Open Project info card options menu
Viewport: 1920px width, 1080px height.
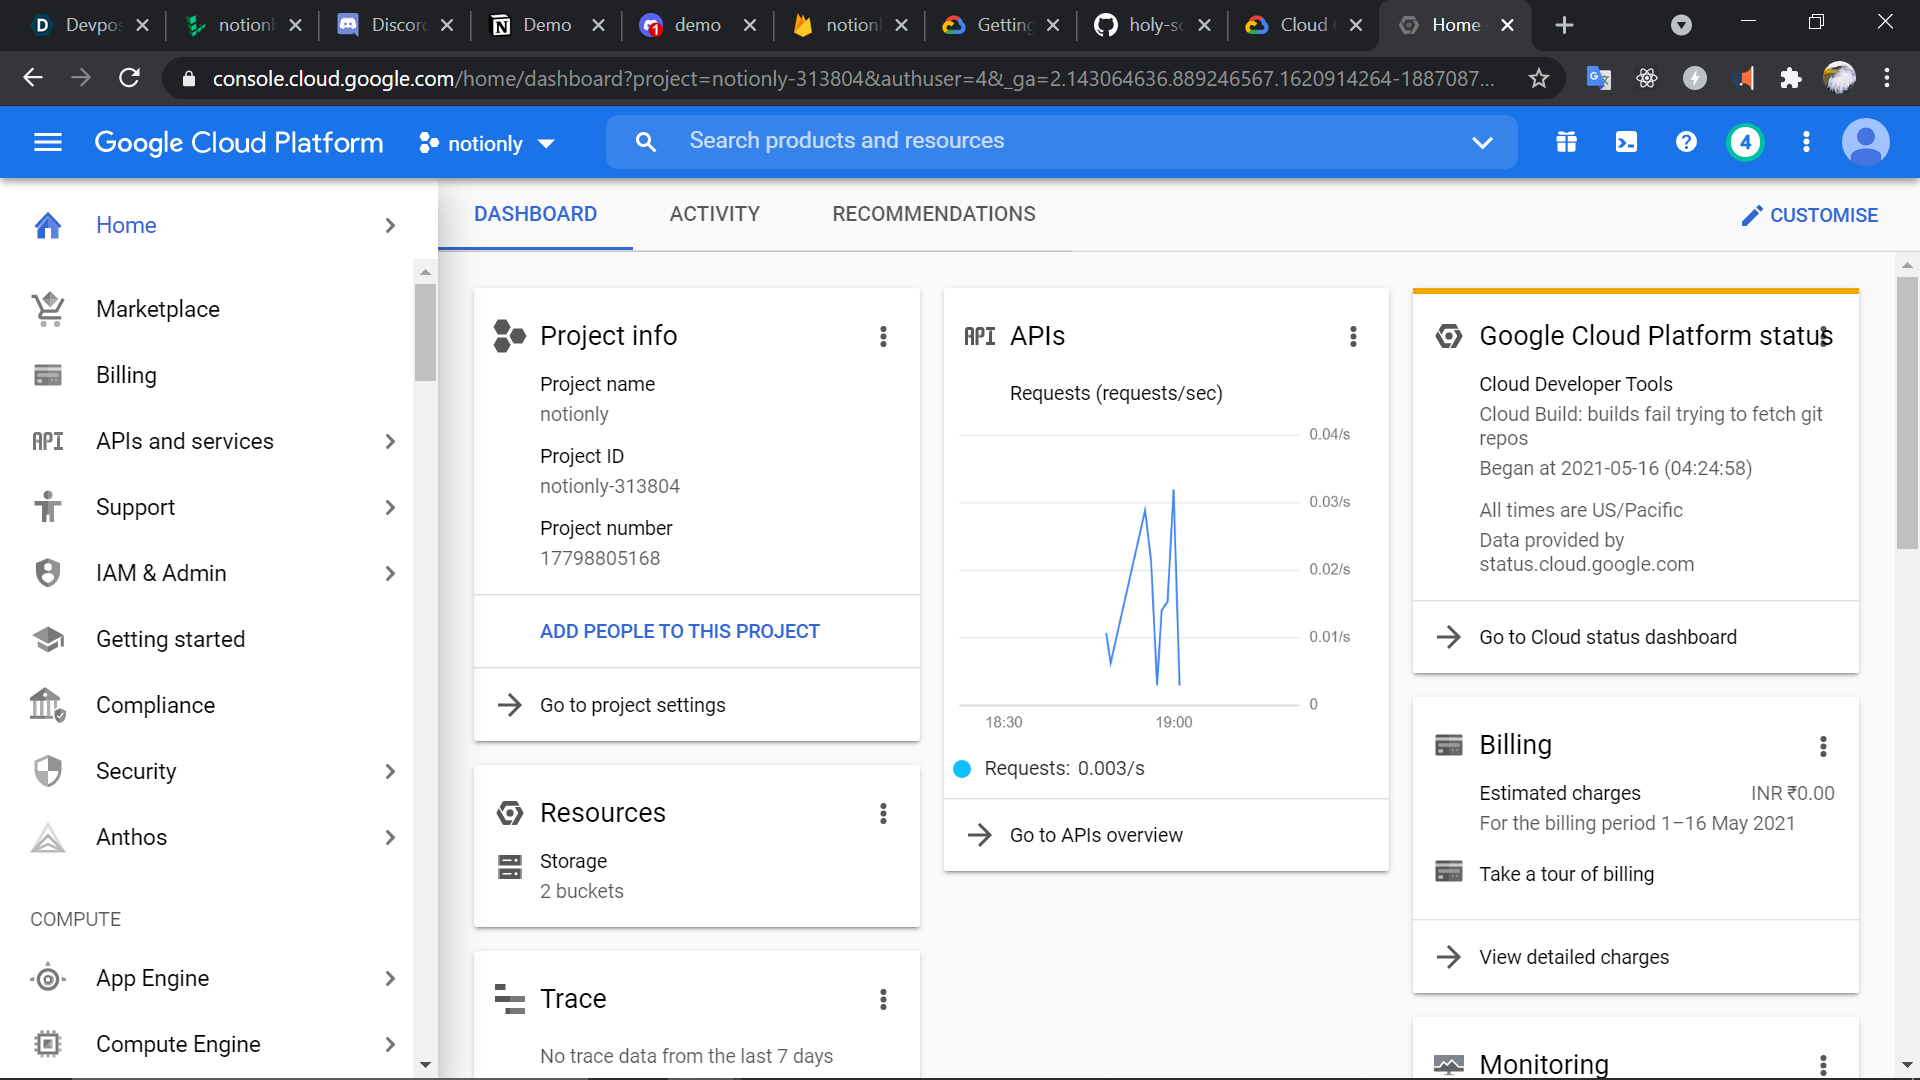coord(883,337)
